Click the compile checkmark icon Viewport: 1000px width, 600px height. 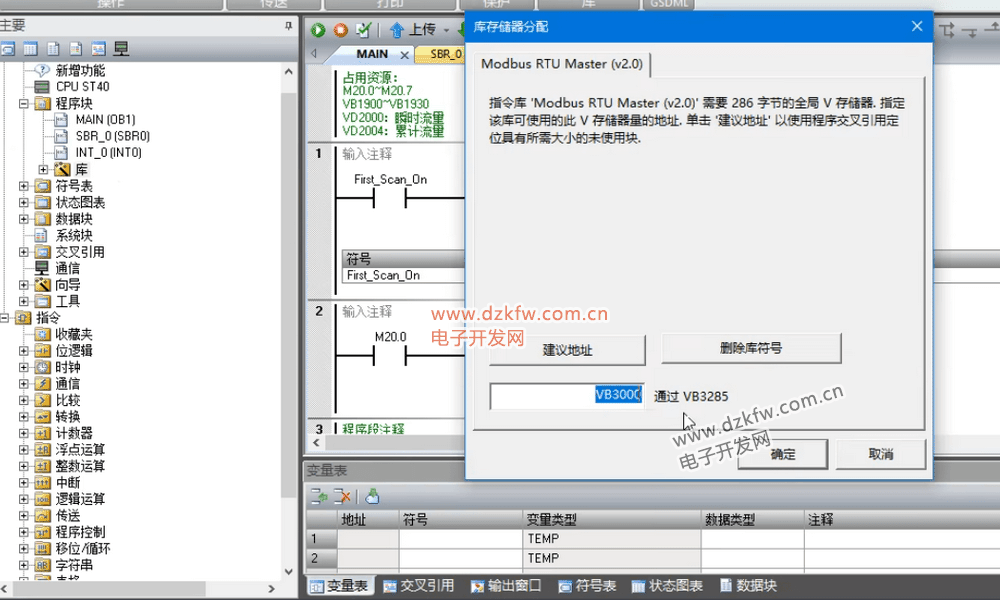[x=363, y=30]
